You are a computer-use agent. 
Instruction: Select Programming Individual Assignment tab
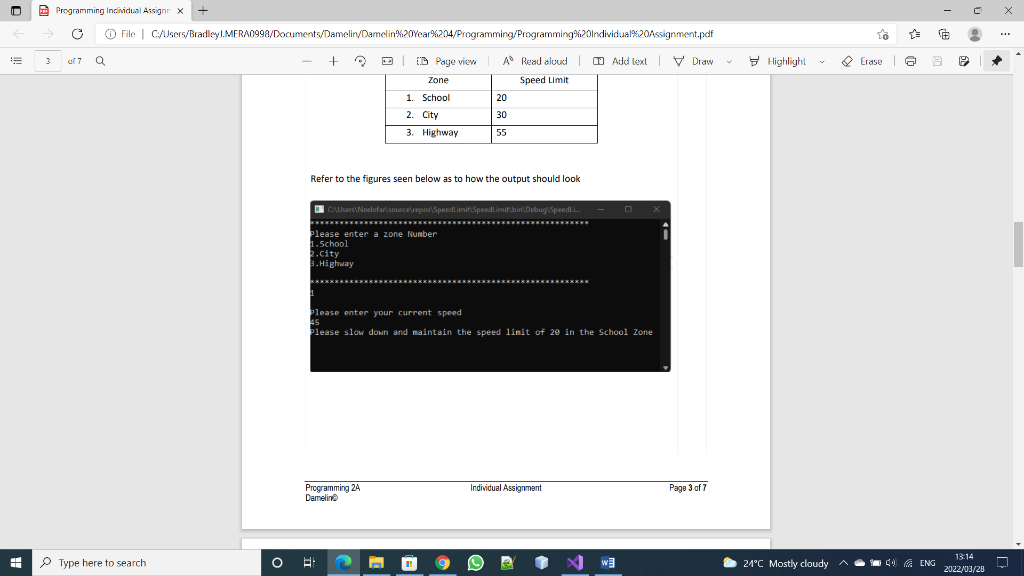coord(111,10)
